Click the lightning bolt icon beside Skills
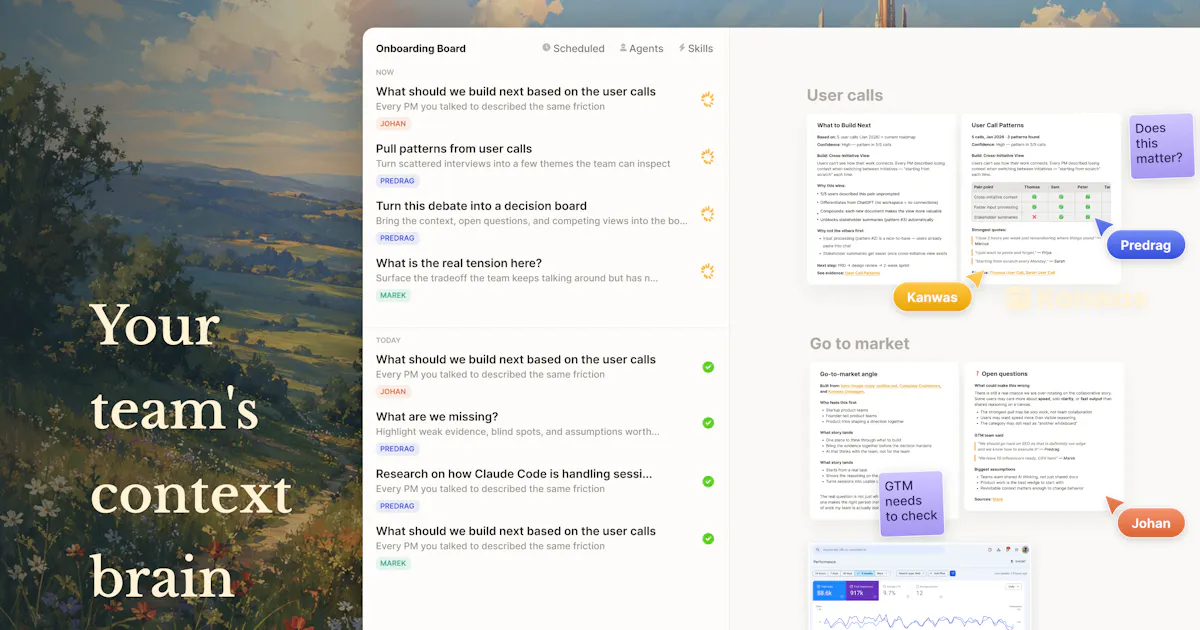Image resolution: width=1200 pixels, height=630 pixels. [682, 48]
